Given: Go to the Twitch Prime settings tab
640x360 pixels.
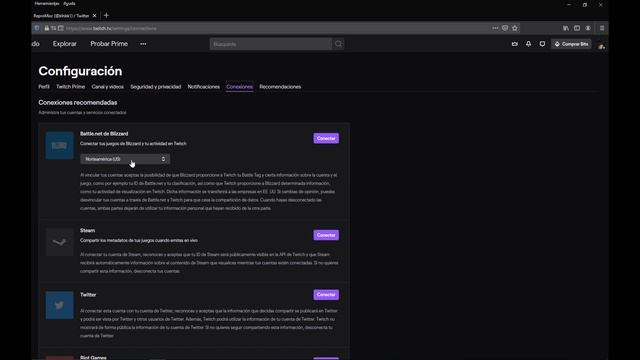Looking at the screenshot, I should point(71,87).
